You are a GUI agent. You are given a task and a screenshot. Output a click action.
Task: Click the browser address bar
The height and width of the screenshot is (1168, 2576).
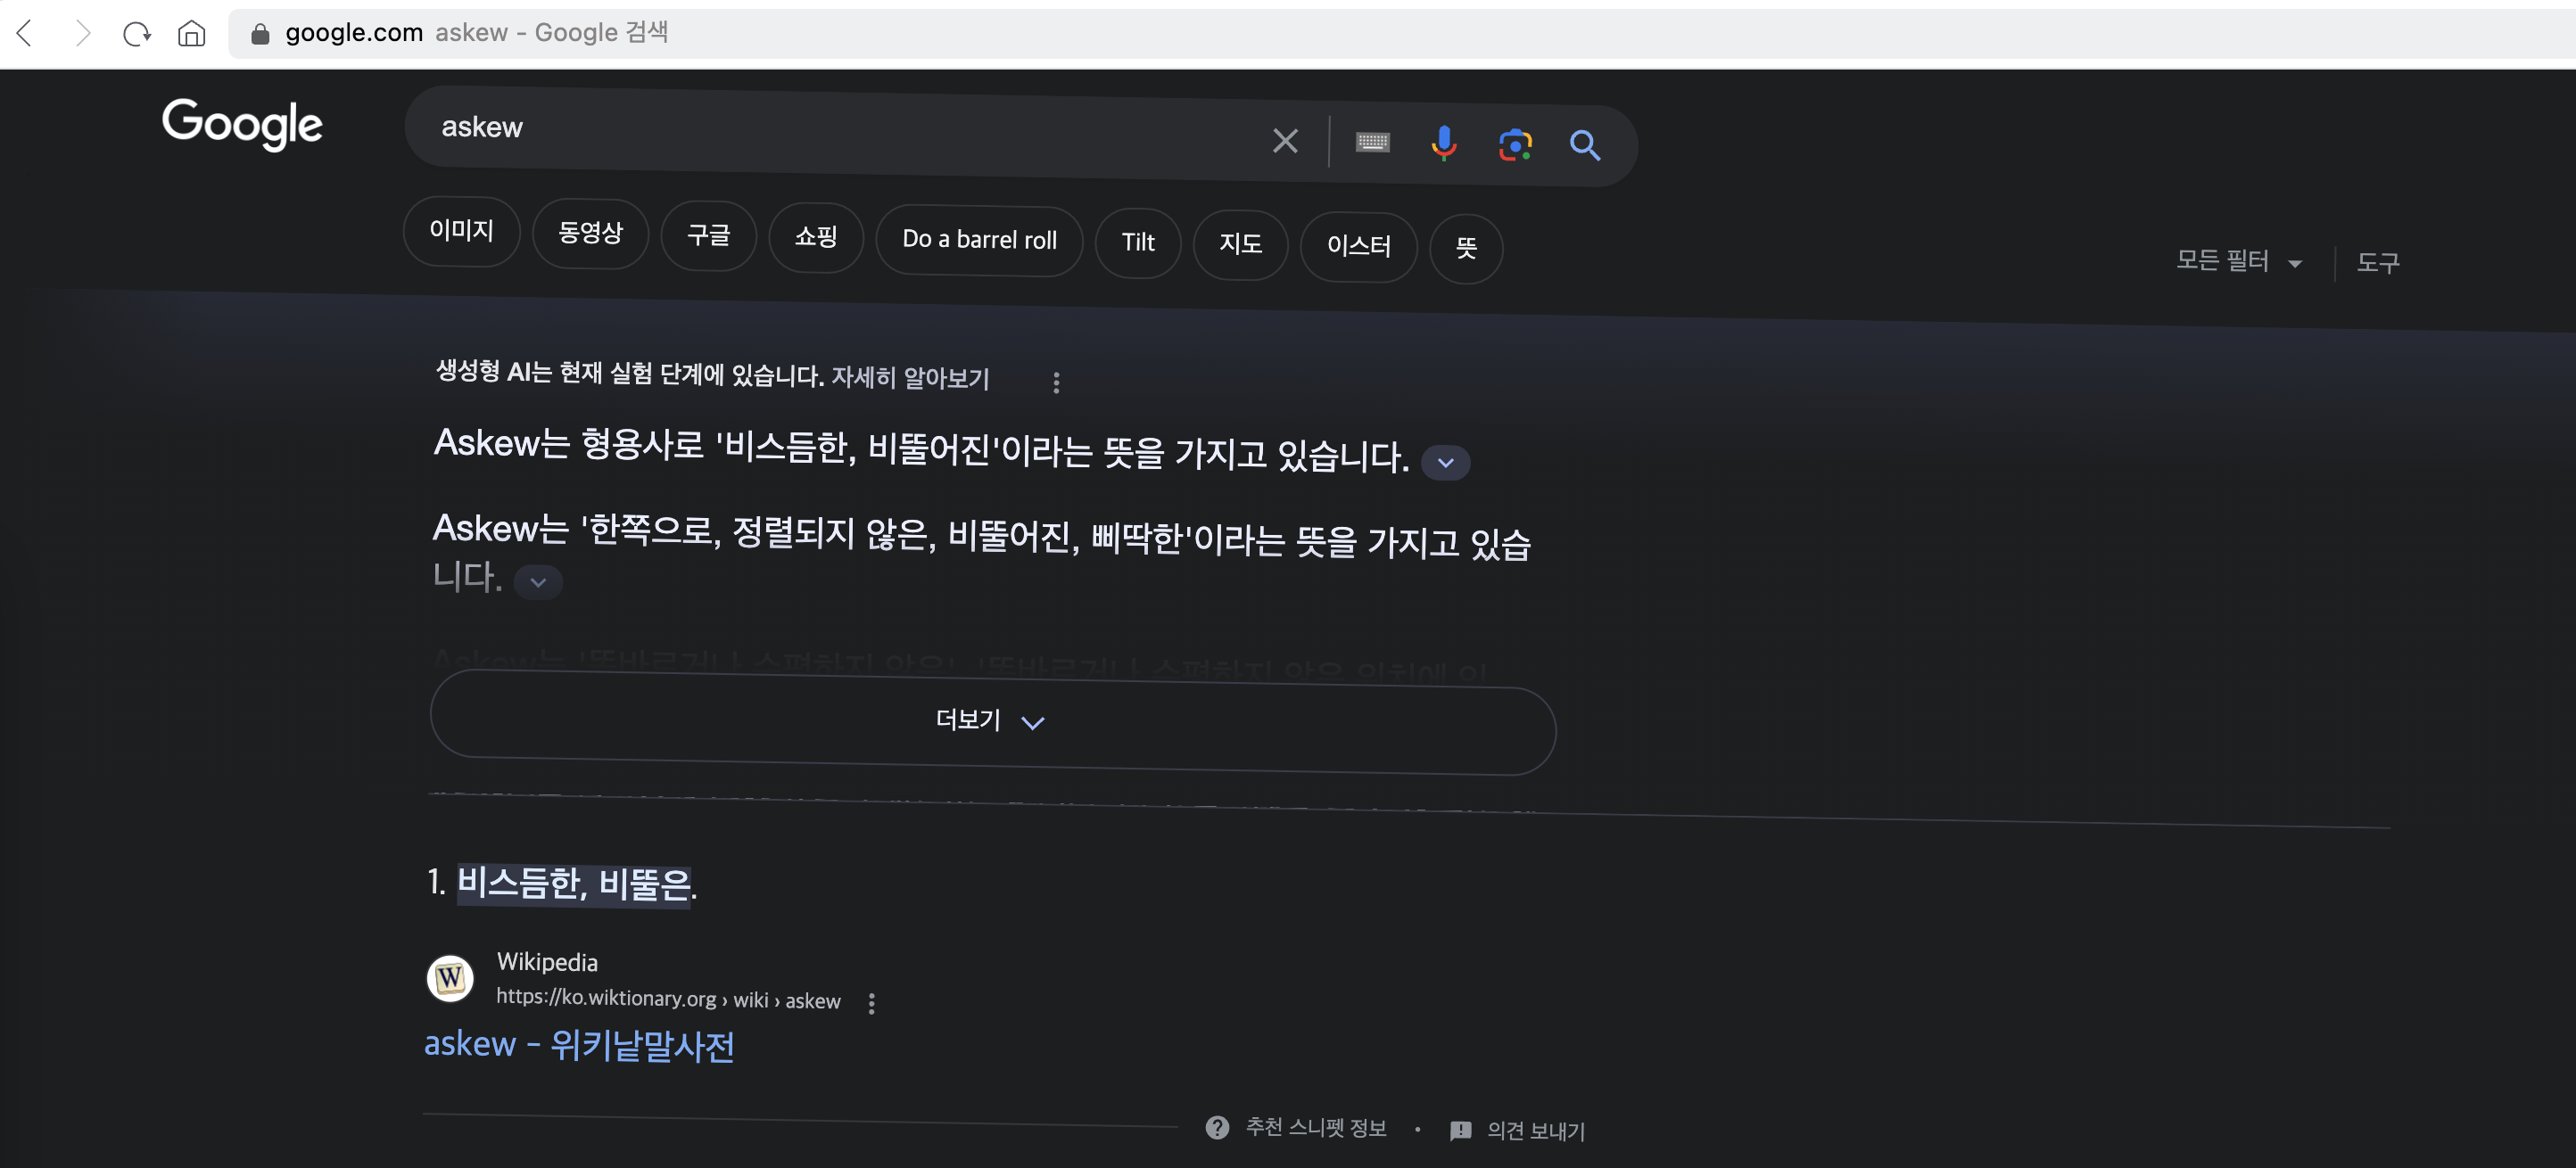pos(1400,34)
